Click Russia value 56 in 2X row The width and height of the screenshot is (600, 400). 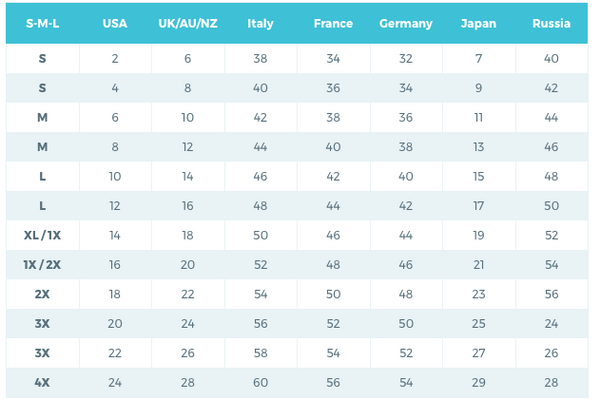[x=551, y=295]
